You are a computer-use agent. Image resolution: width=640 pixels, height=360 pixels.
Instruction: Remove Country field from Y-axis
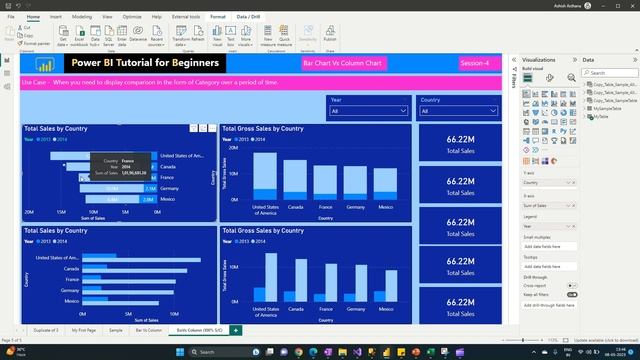click(x=573, y=183)
